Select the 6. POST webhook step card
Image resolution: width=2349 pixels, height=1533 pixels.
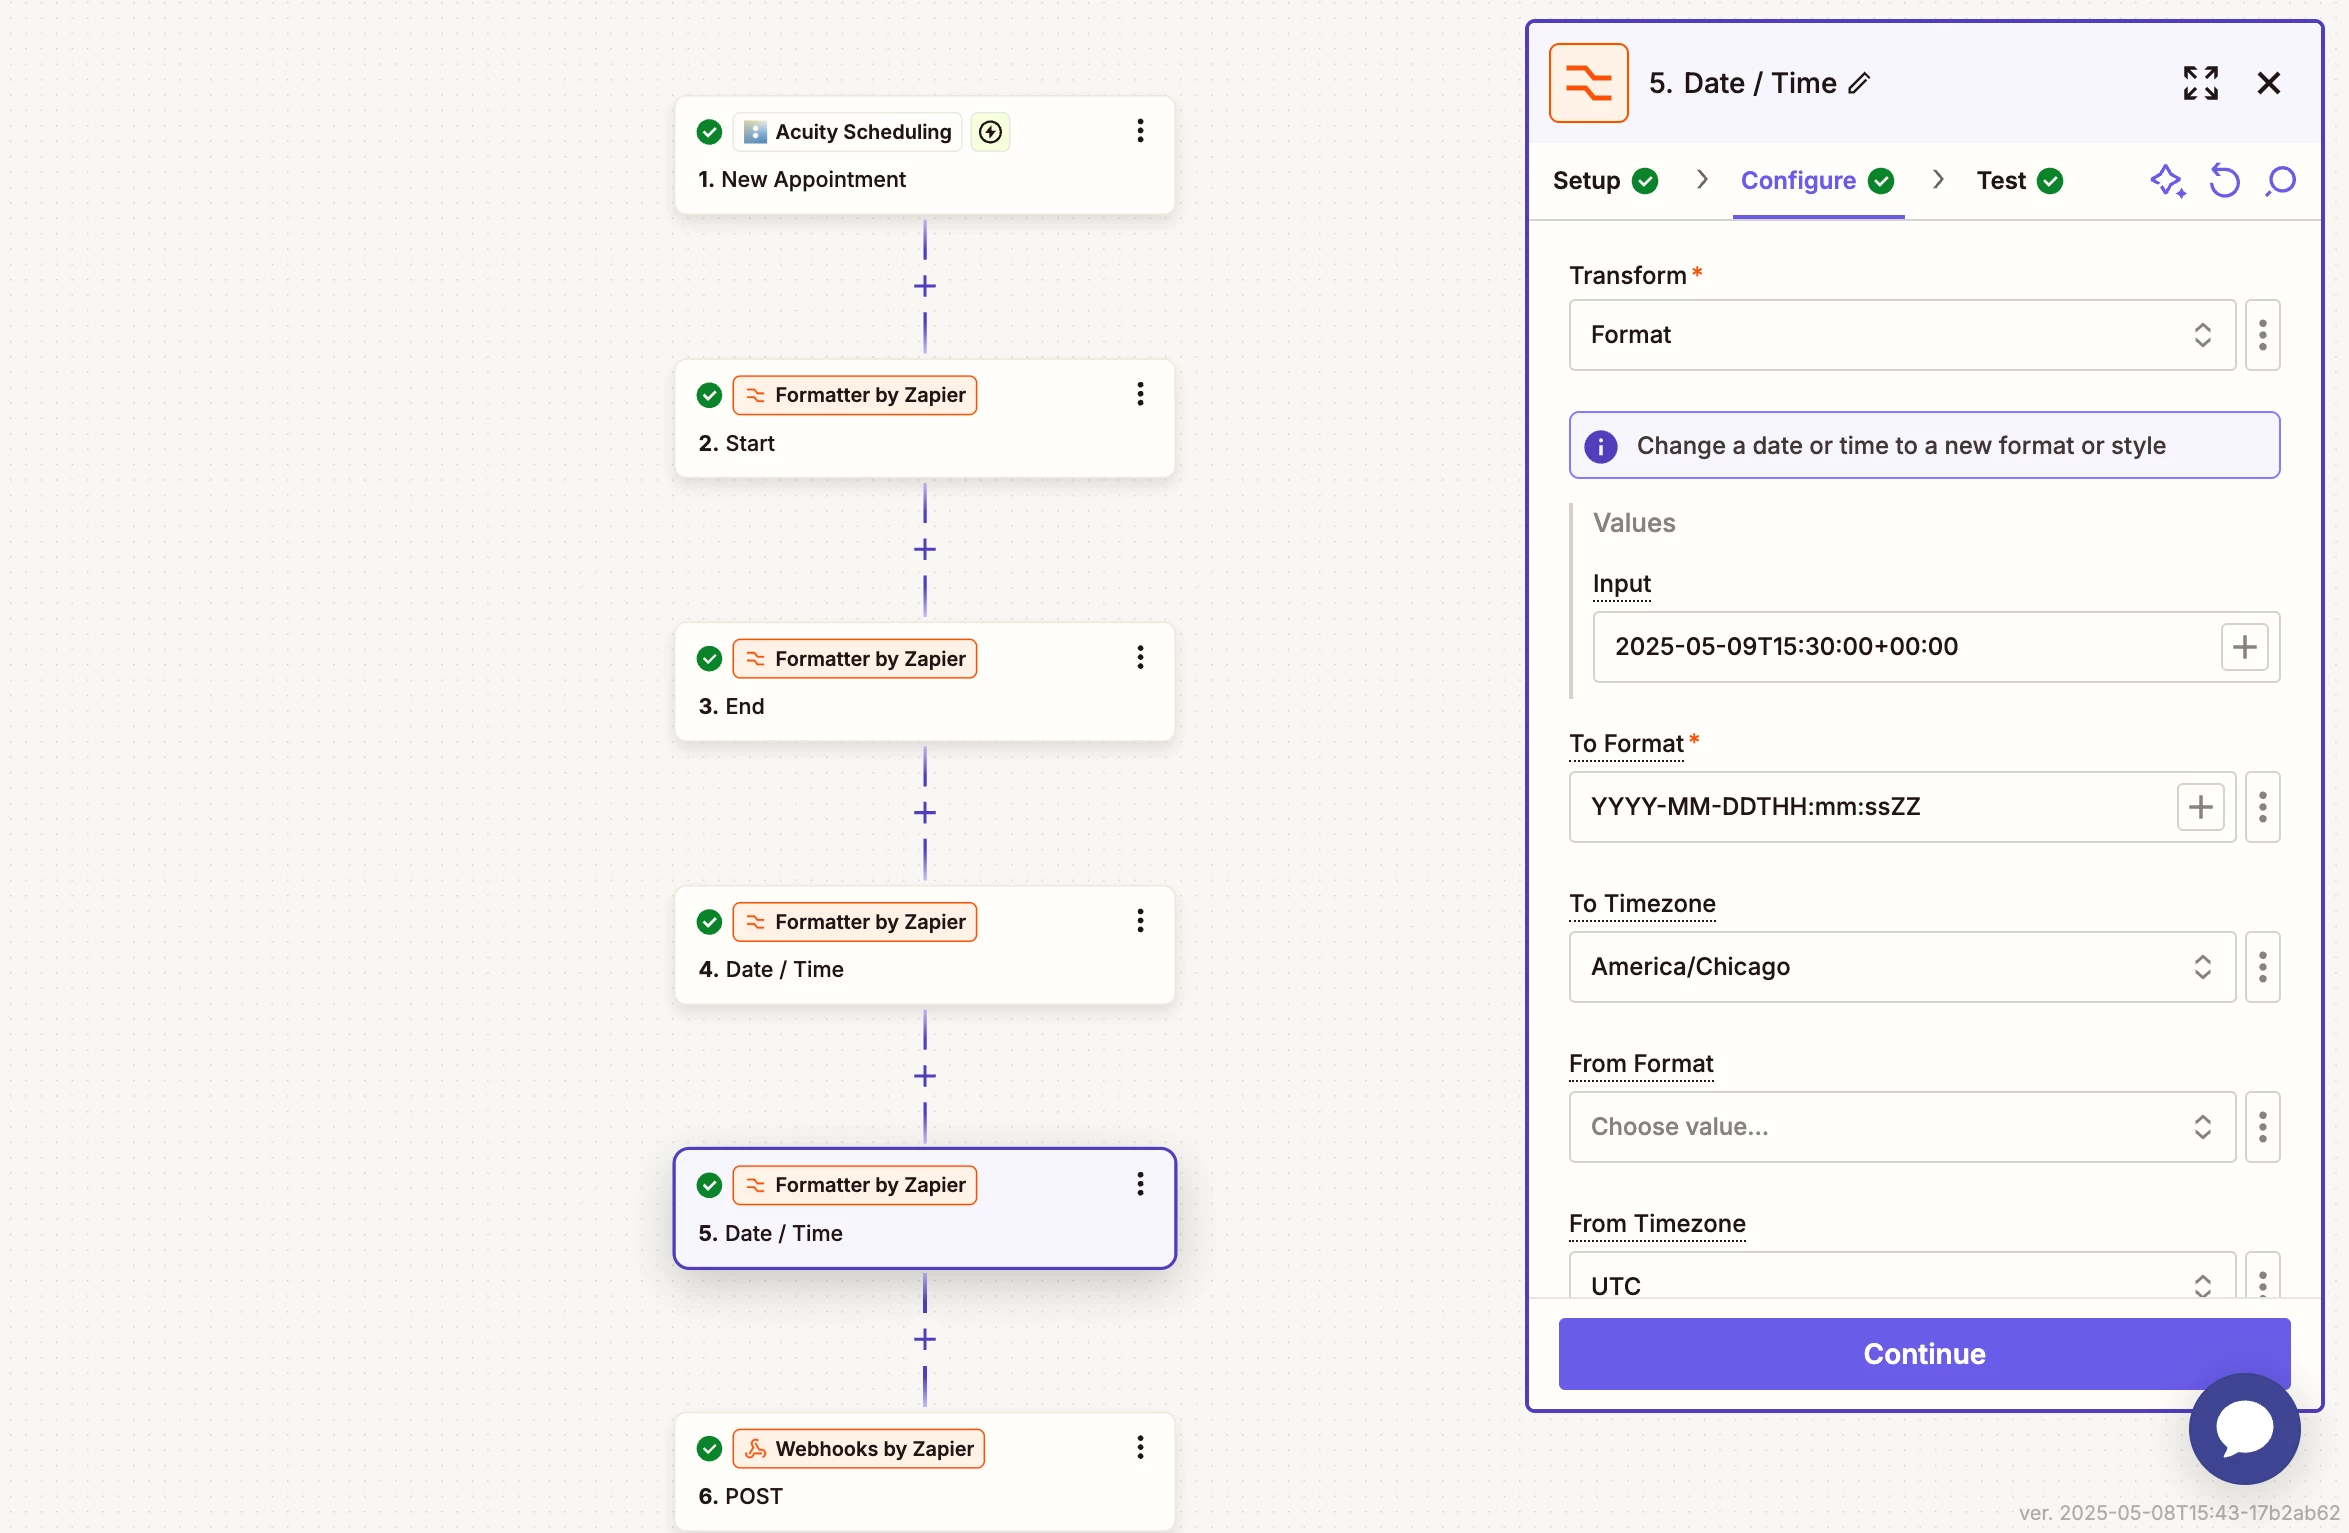coord(925,1471)
